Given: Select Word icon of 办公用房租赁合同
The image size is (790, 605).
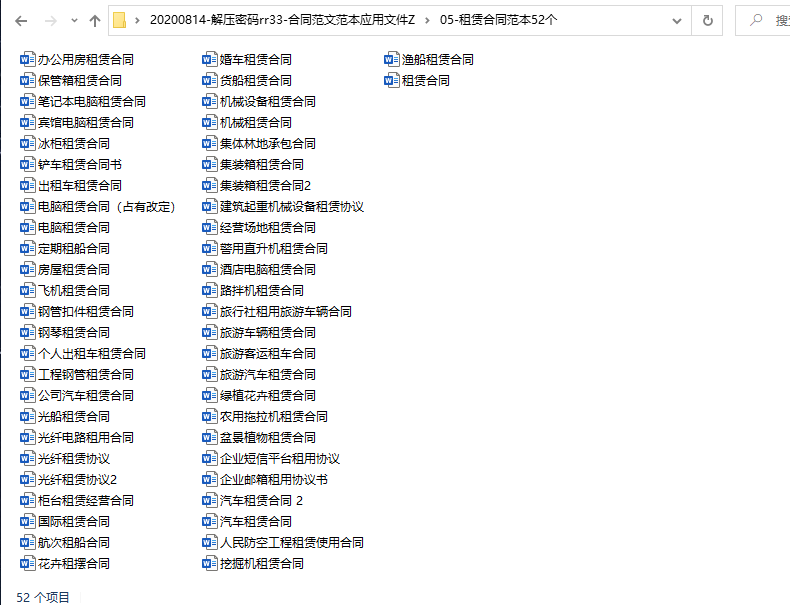Looking at the screenshot, I should [28, 59].
